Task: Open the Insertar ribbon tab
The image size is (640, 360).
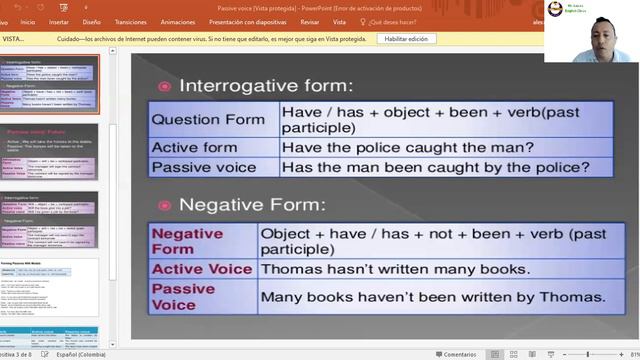Action: pos(59,22)
